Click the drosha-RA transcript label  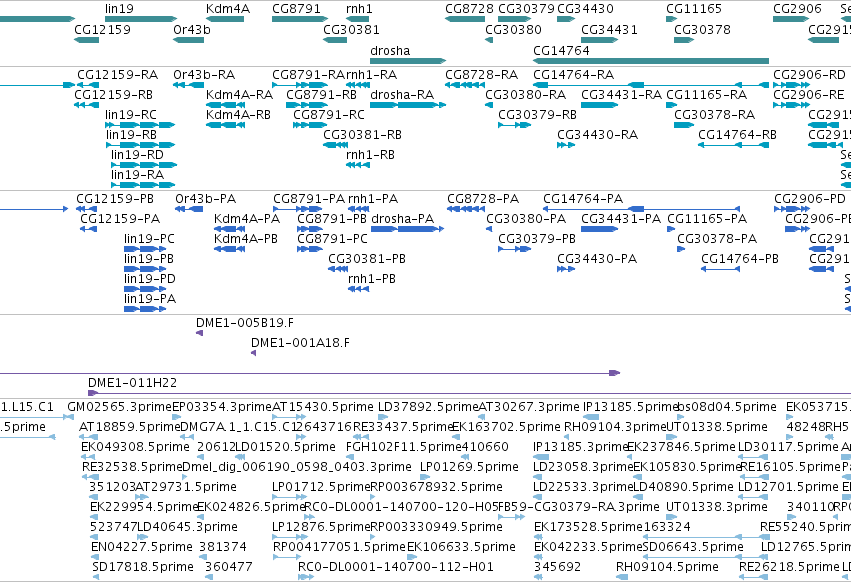coord(402,94)
